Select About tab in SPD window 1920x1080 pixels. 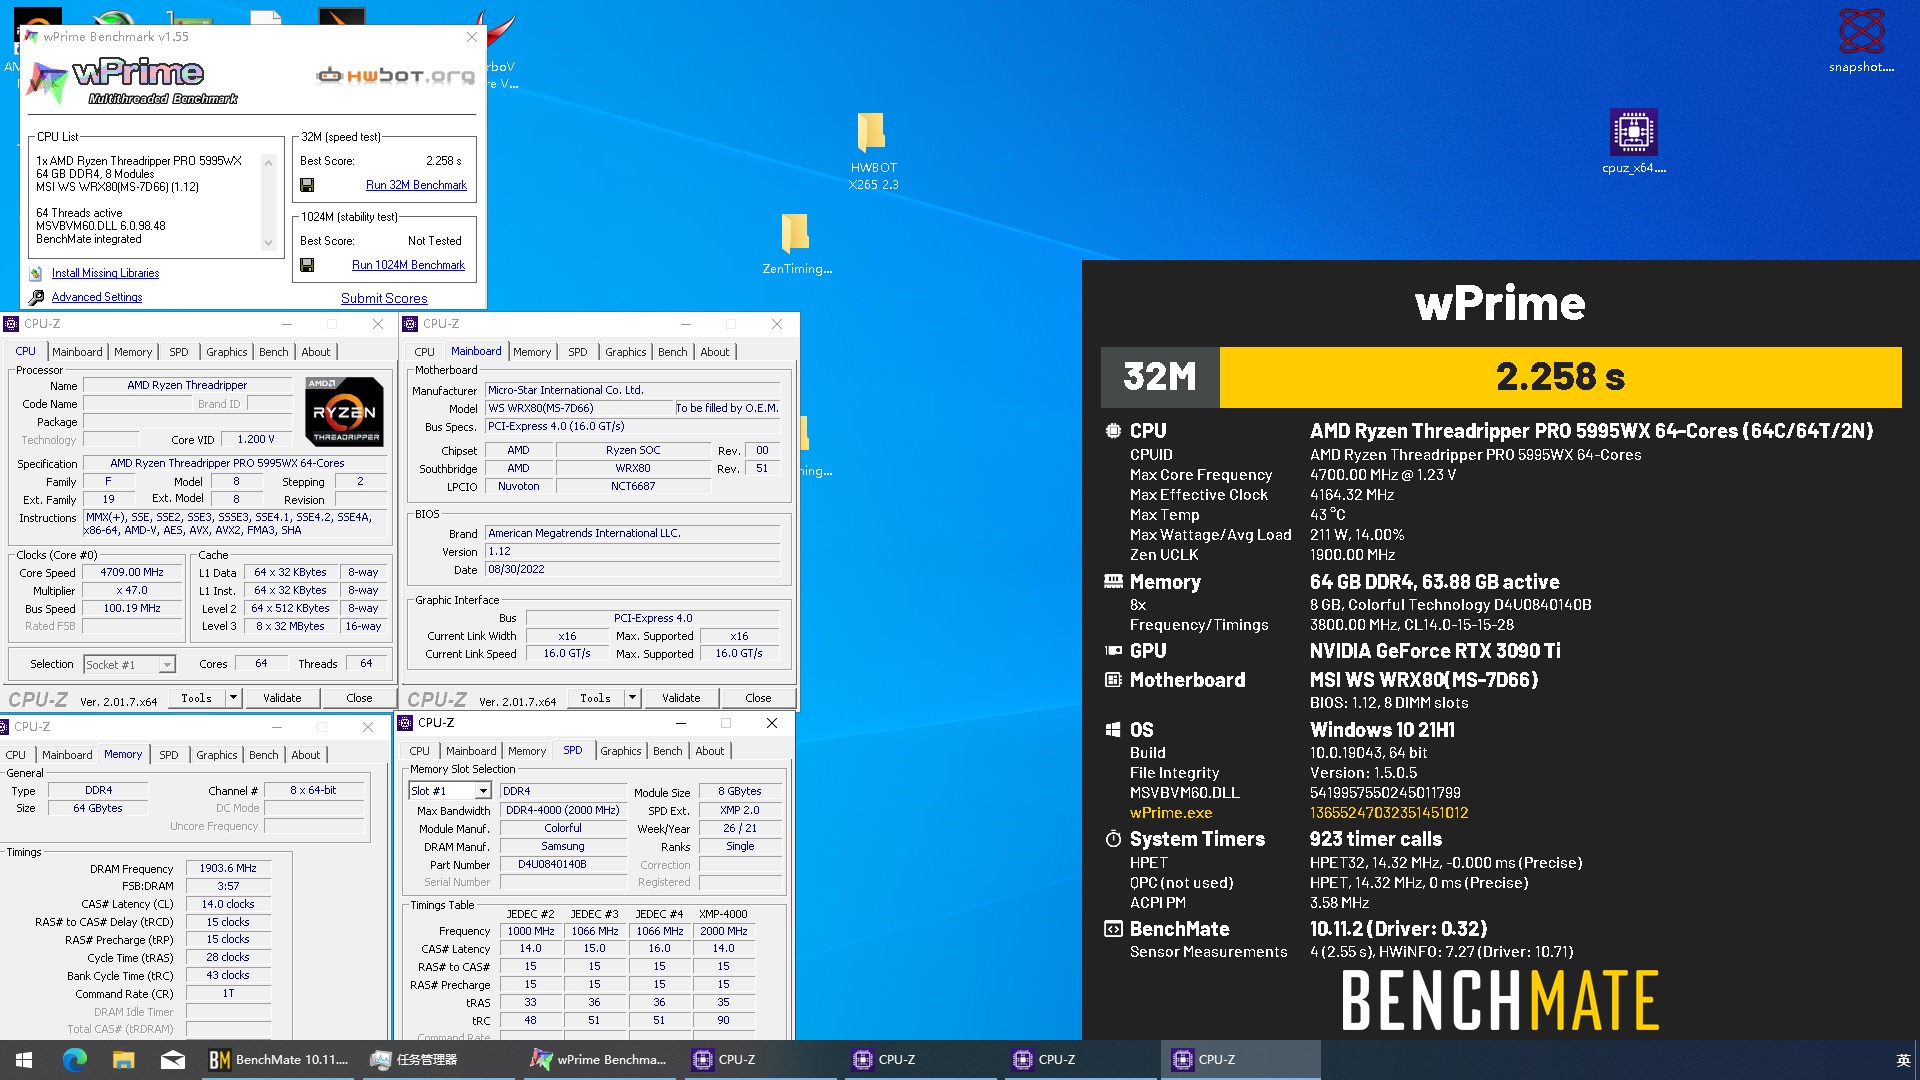(709, 751)
